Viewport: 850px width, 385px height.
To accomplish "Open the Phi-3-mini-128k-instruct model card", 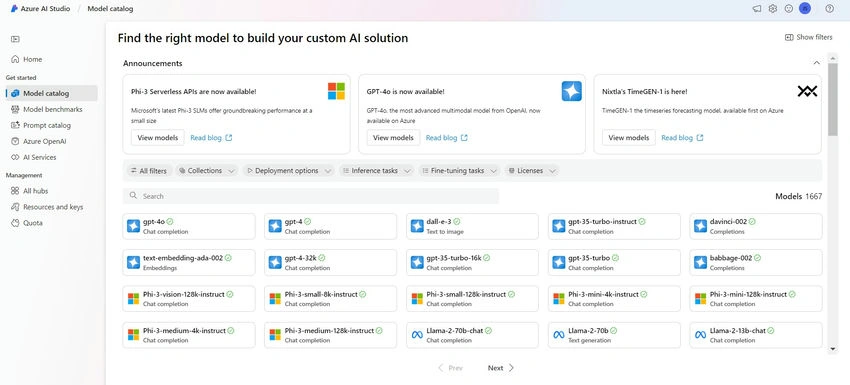I will 756,299.
